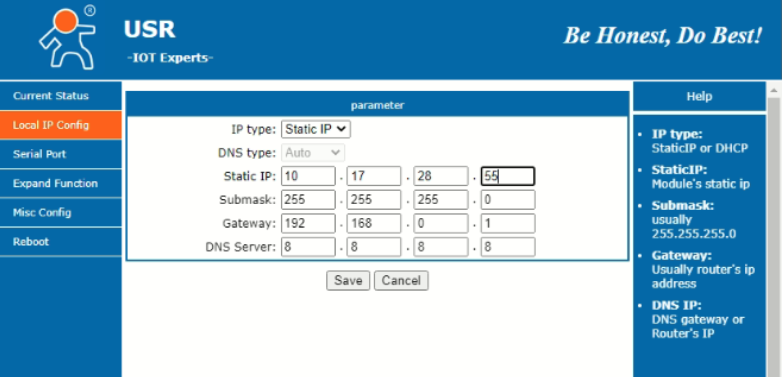Click Static IP first octet field
This screenshot has height=377, width=782.
pos(308,176)
